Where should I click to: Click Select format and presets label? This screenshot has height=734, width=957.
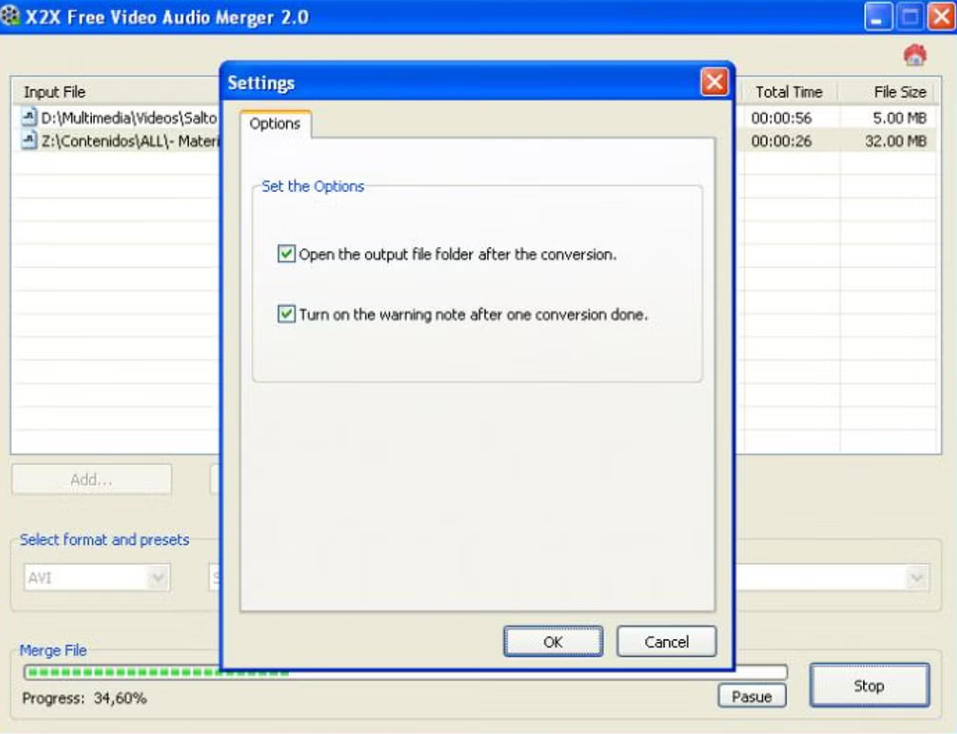click(104, 540)
